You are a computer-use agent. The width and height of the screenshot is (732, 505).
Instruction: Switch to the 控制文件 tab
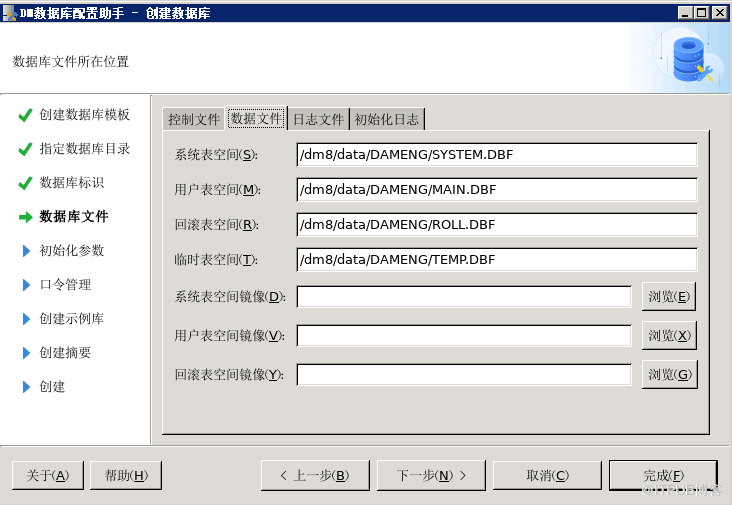194,119
